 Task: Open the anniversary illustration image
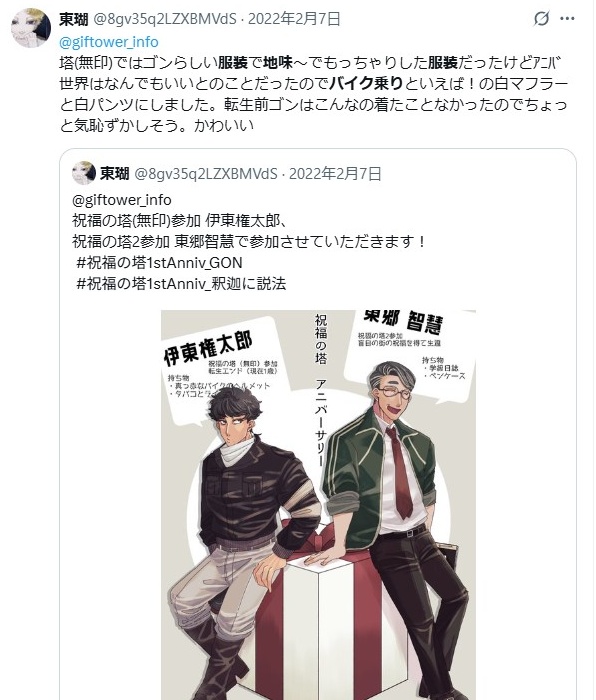click(318, 504)
